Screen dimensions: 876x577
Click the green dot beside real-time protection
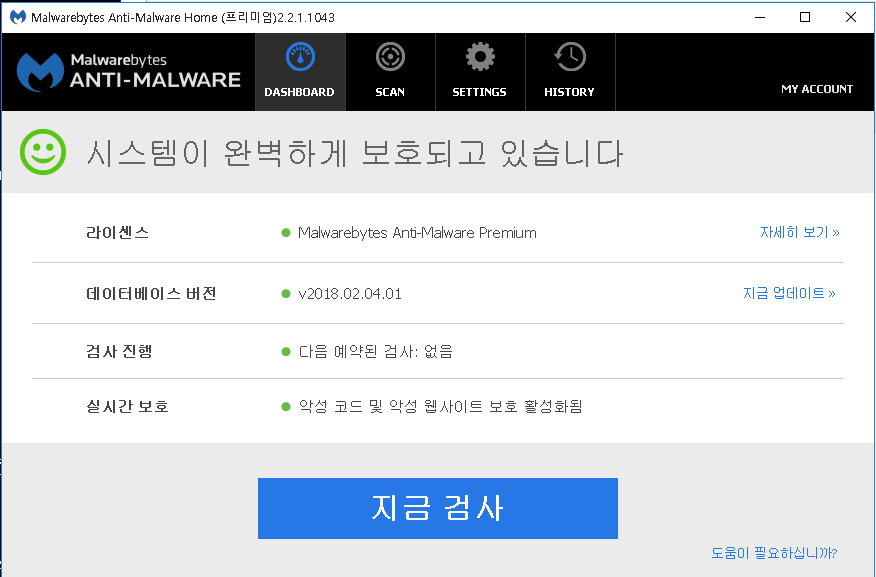[x=286, y=407]
